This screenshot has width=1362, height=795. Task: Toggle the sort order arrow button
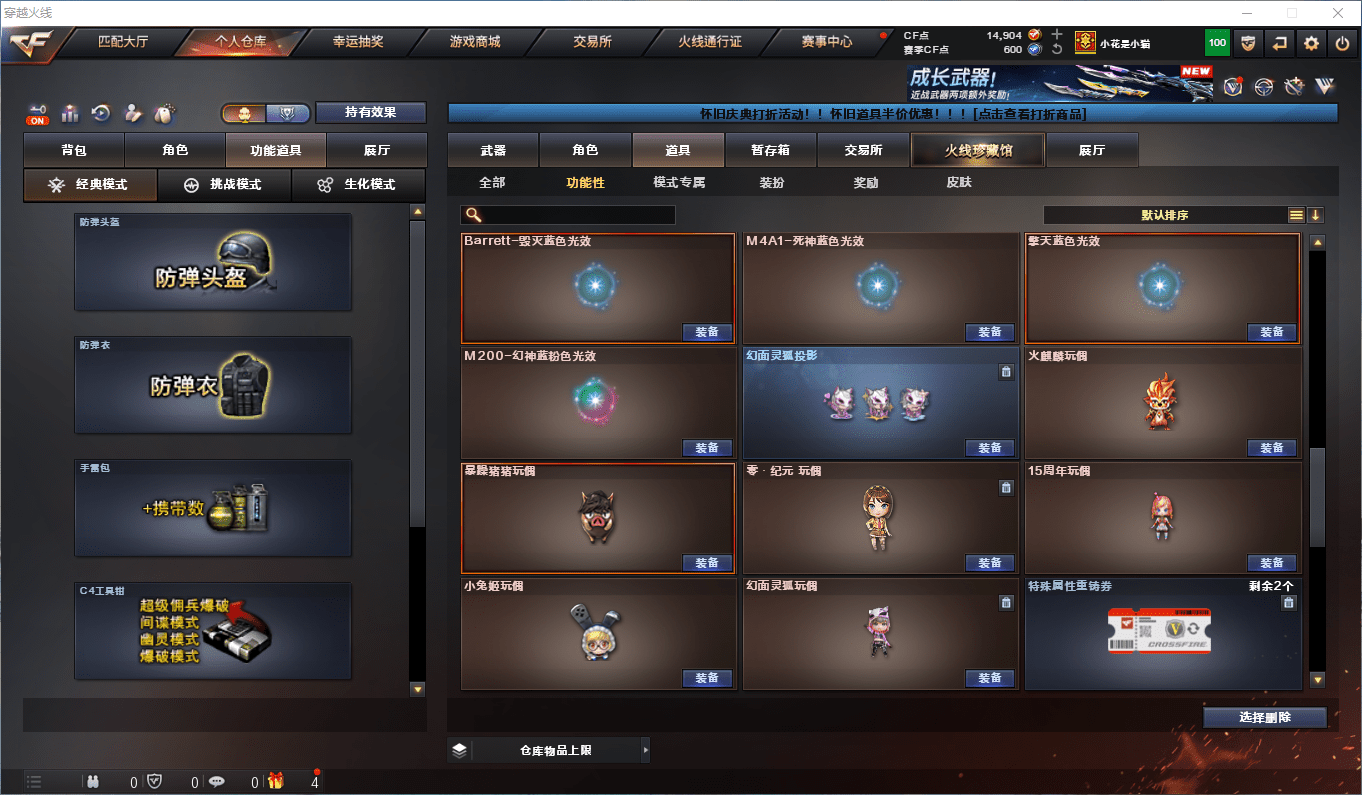(x=1315, y=215)
